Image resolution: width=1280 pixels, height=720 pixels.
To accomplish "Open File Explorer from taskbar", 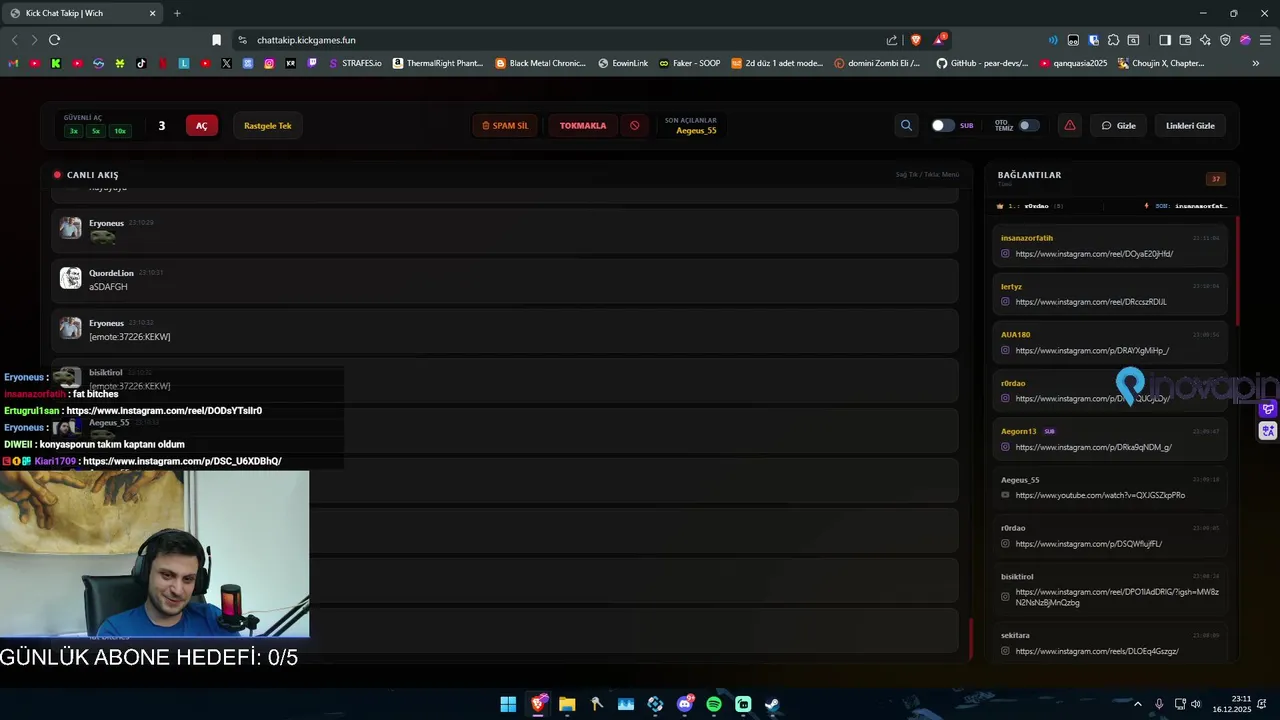I will point(567,704).
